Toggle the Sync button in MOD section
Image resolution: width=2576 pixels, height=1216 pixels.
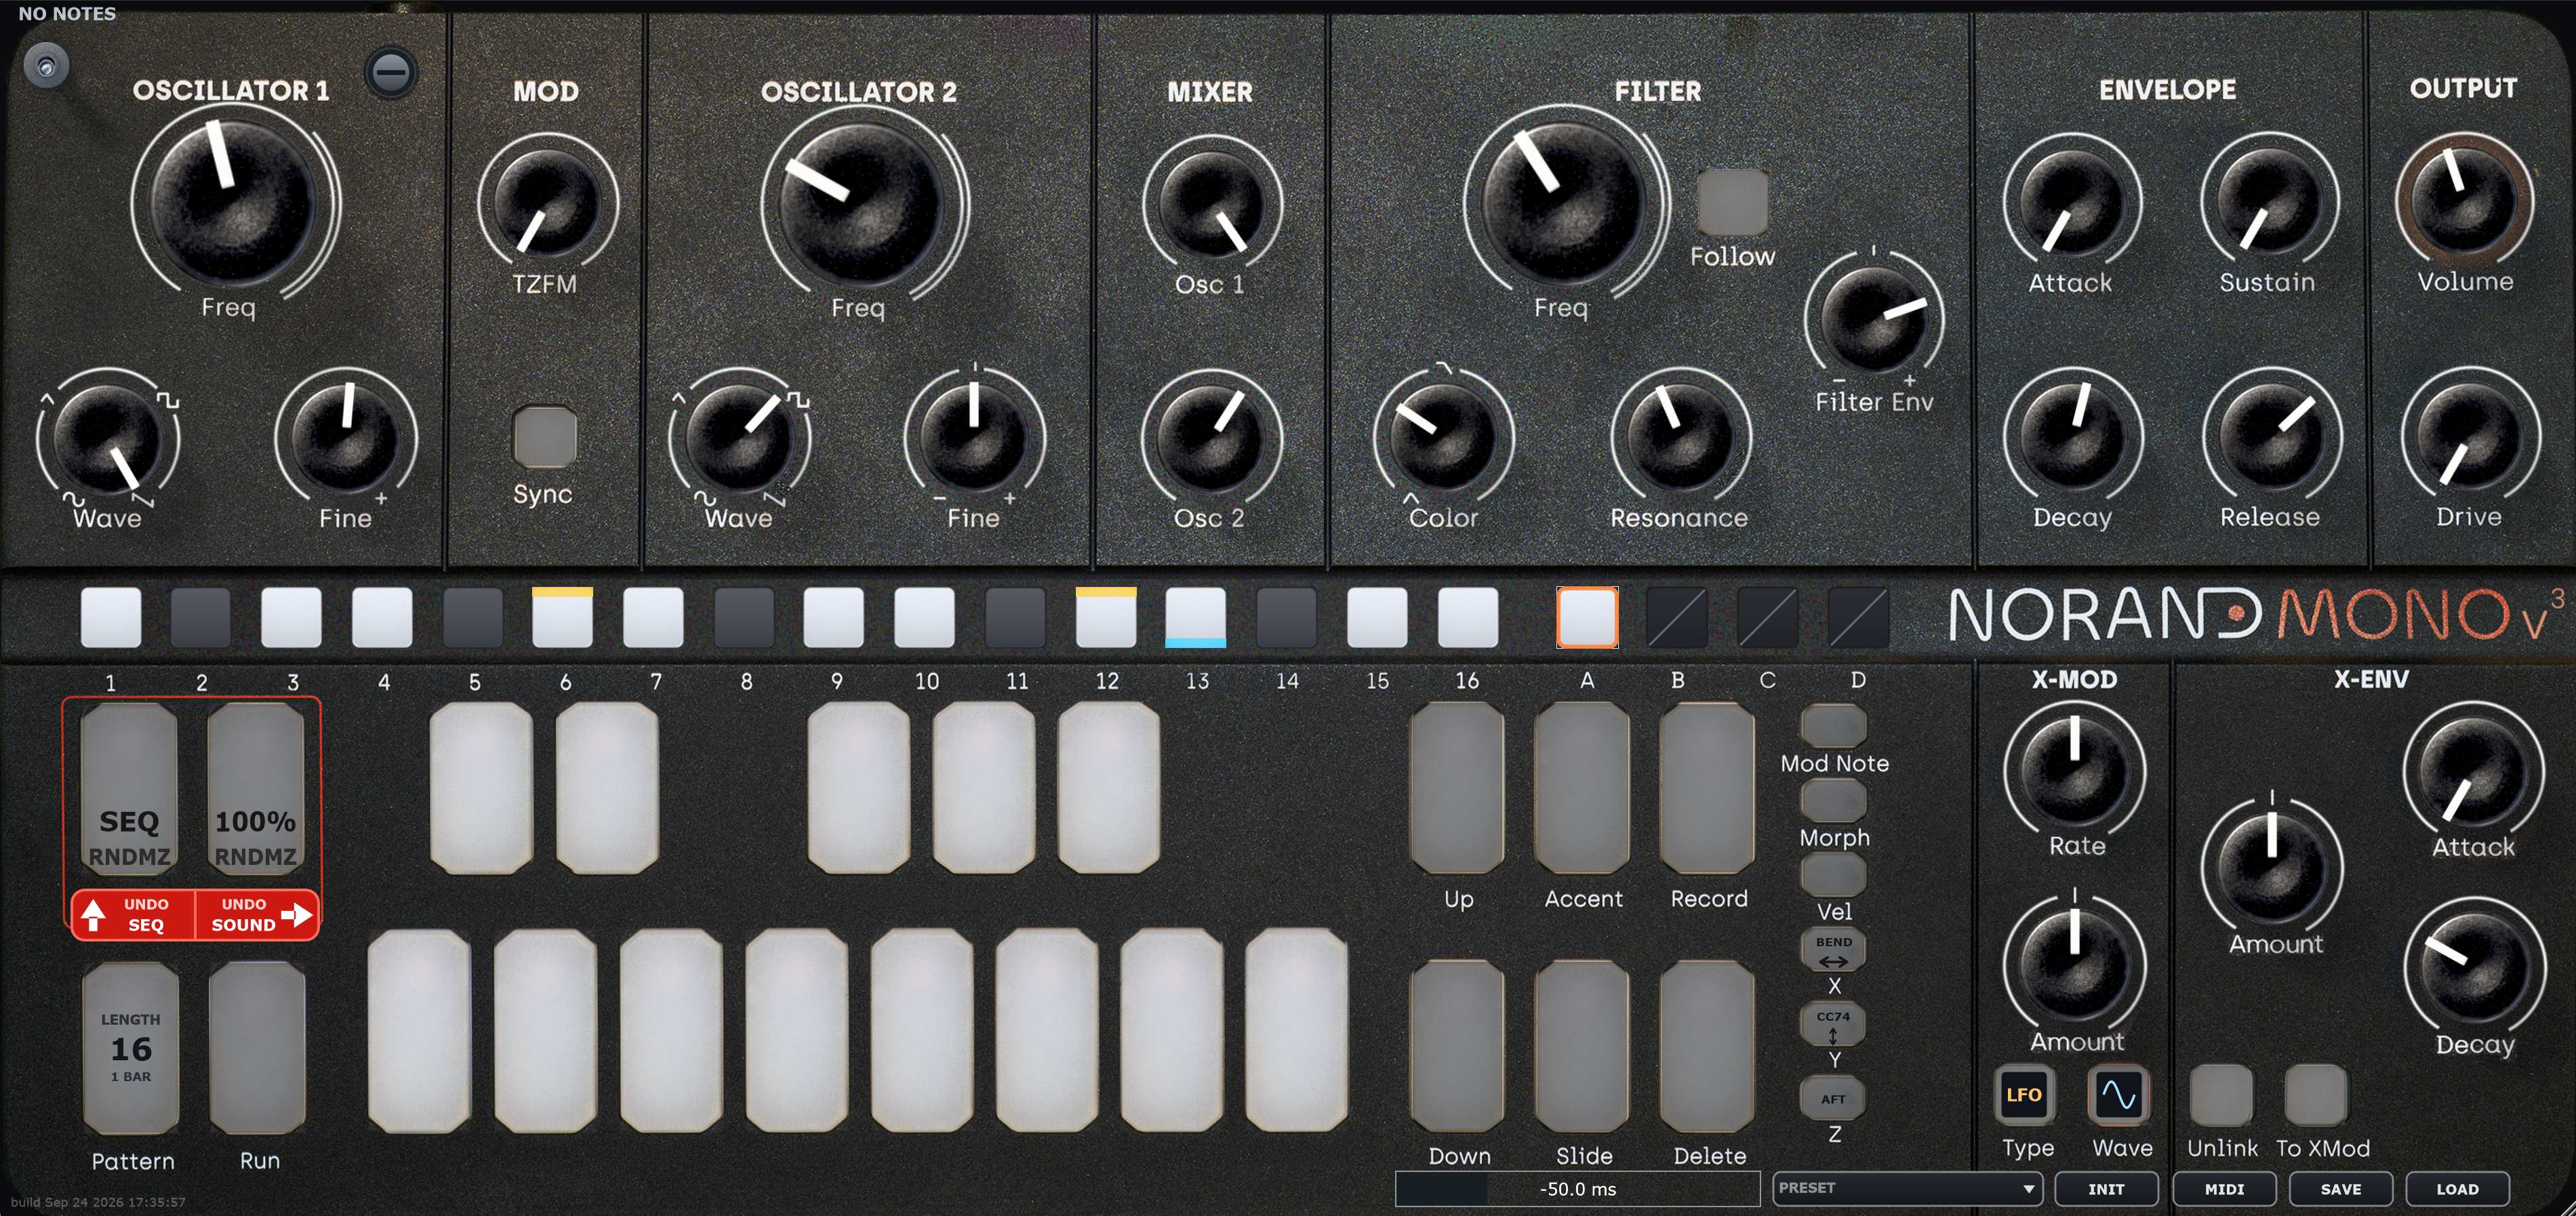pos(544,436)
